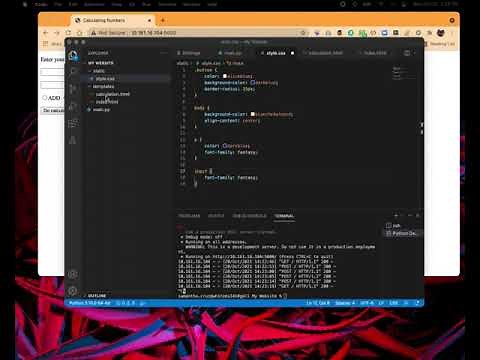This screenshot has height=360, width=480.
Task: Open the editor more actions dropdown
Action: pyautogui.click(x=415, y=53)
